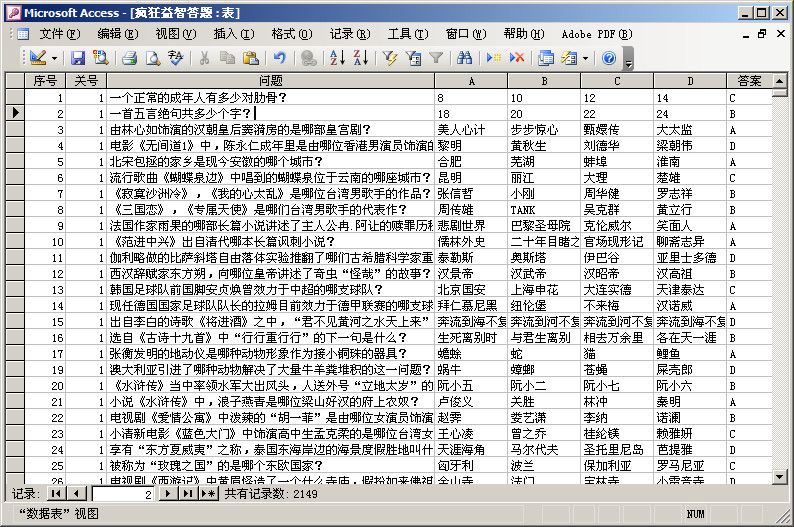Select the 问题 column header
This screenshot has height=527, width=794.
coord(270,80)
